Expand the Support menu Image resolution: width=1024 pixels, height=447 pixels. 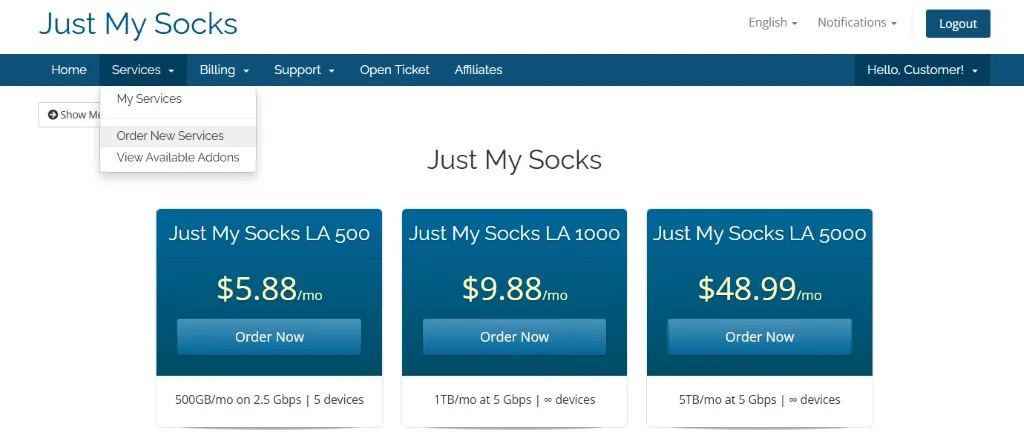304,70
